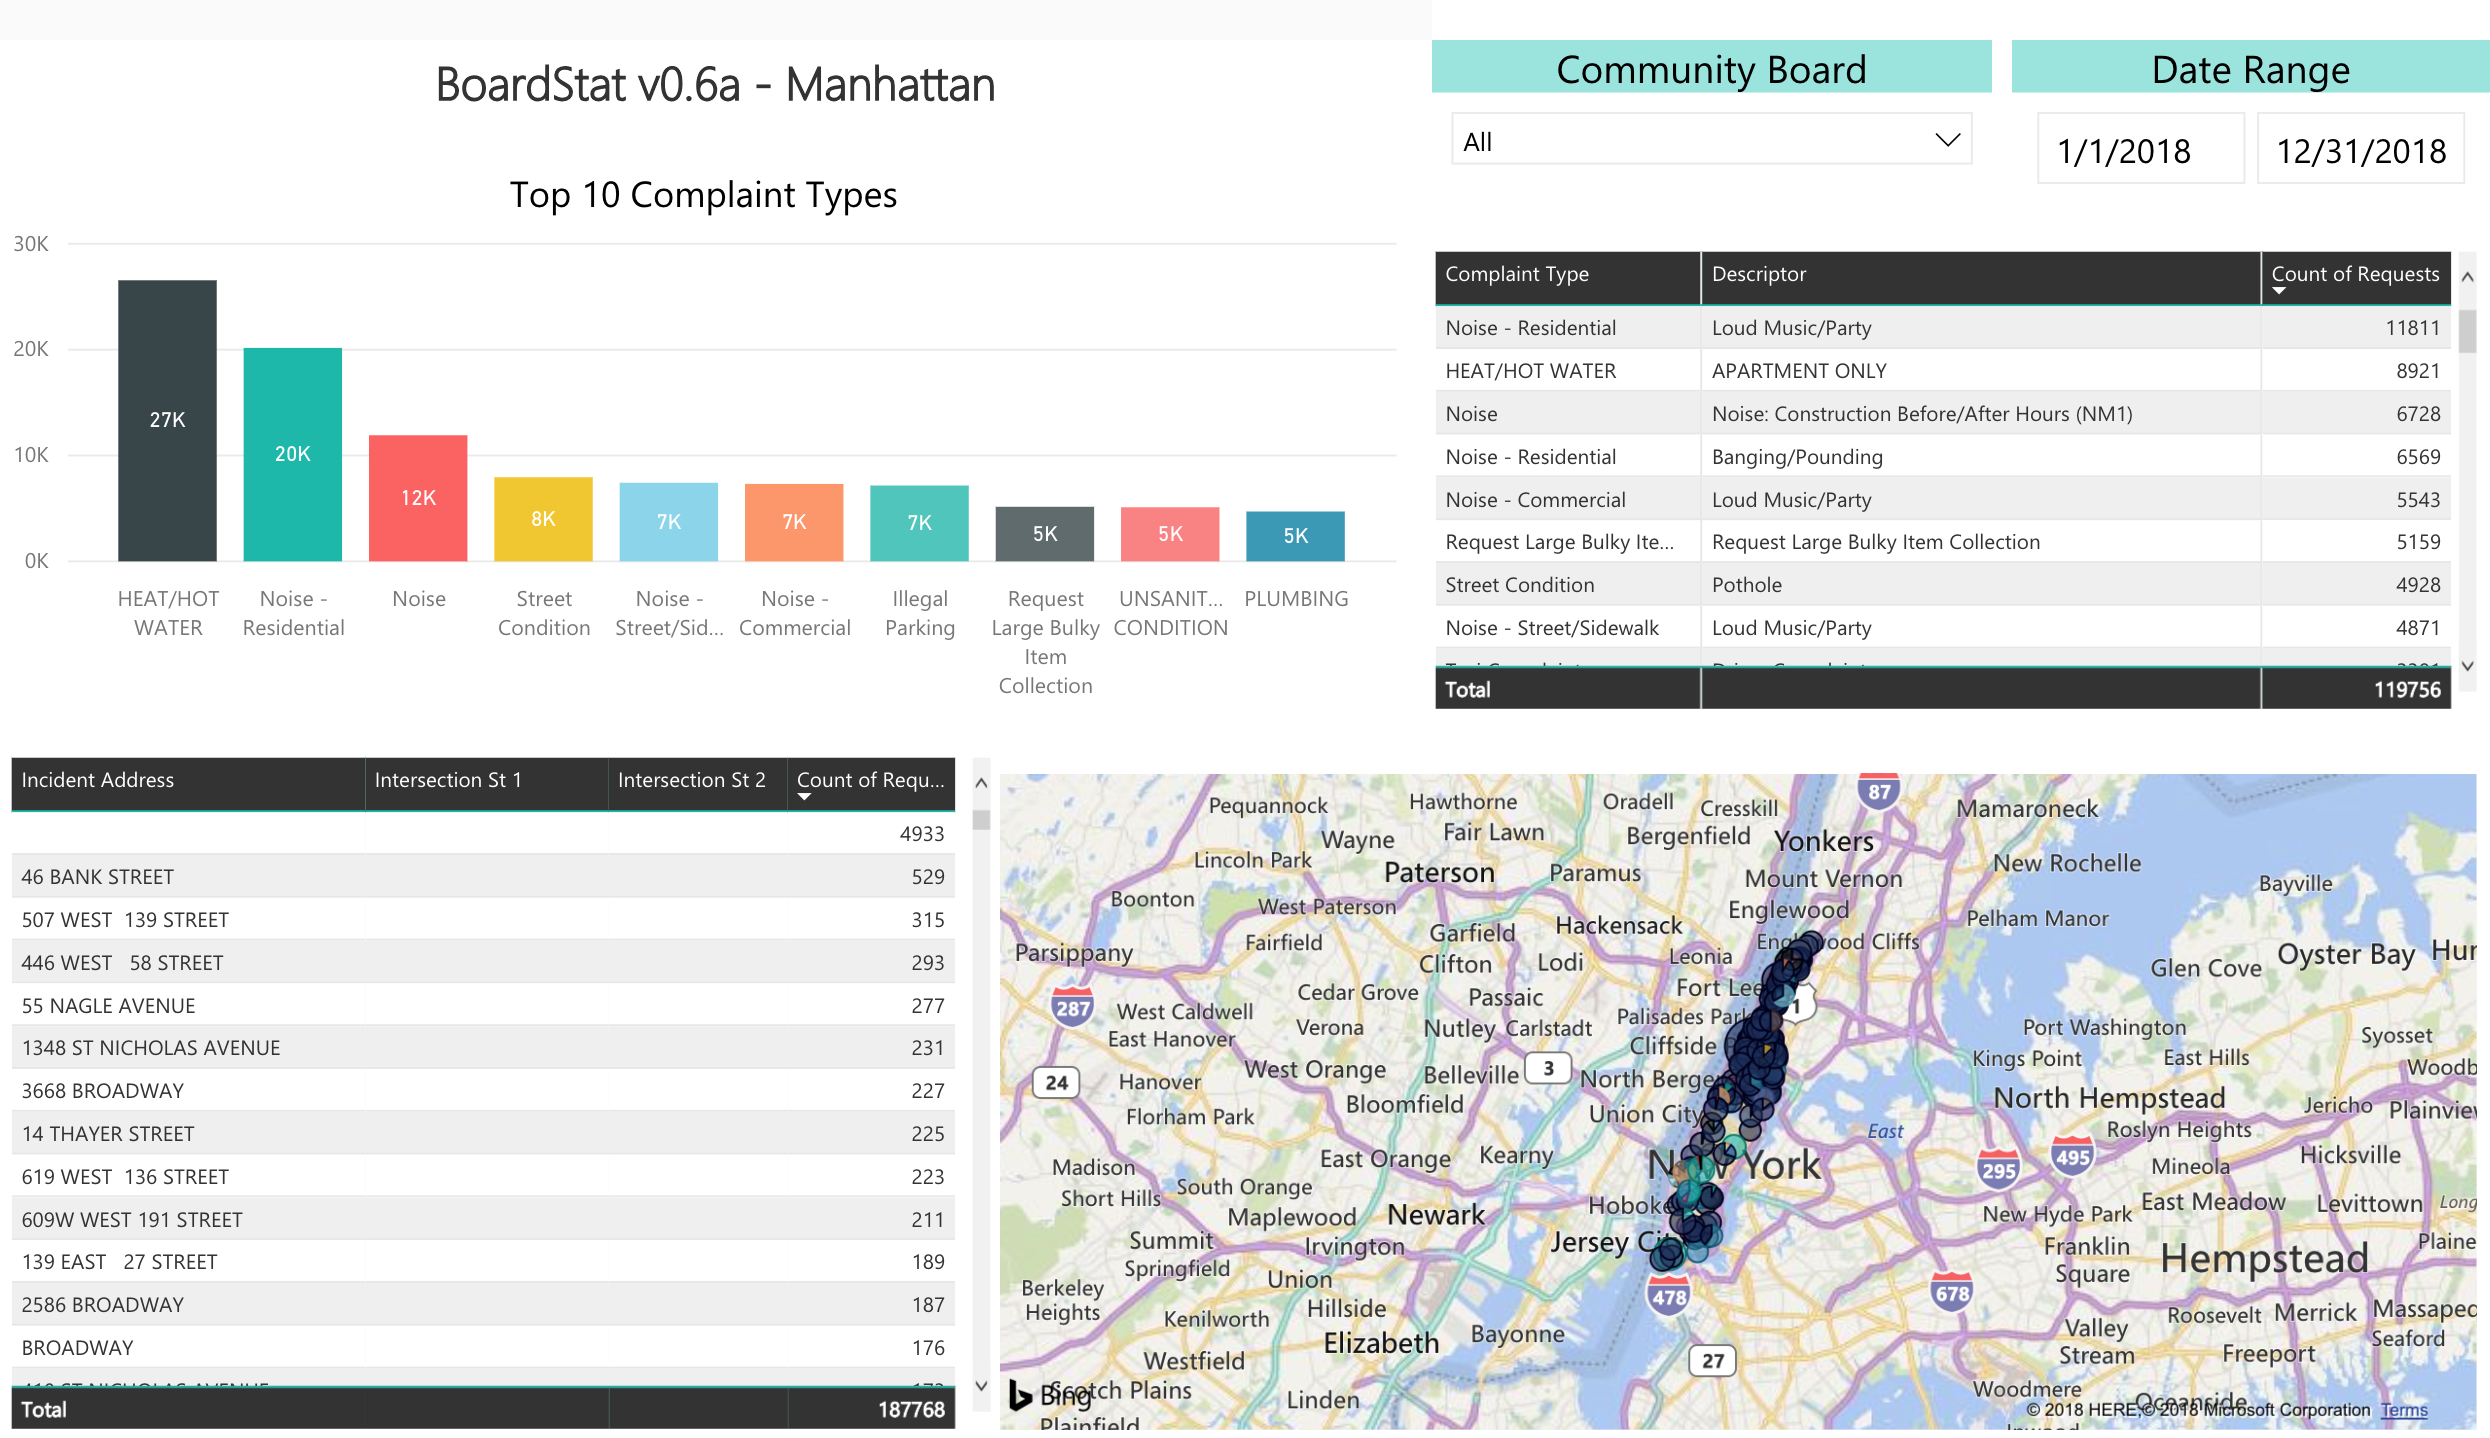
Task: Click the Interstate 287 shield on map
Action: [1072, 1007]
